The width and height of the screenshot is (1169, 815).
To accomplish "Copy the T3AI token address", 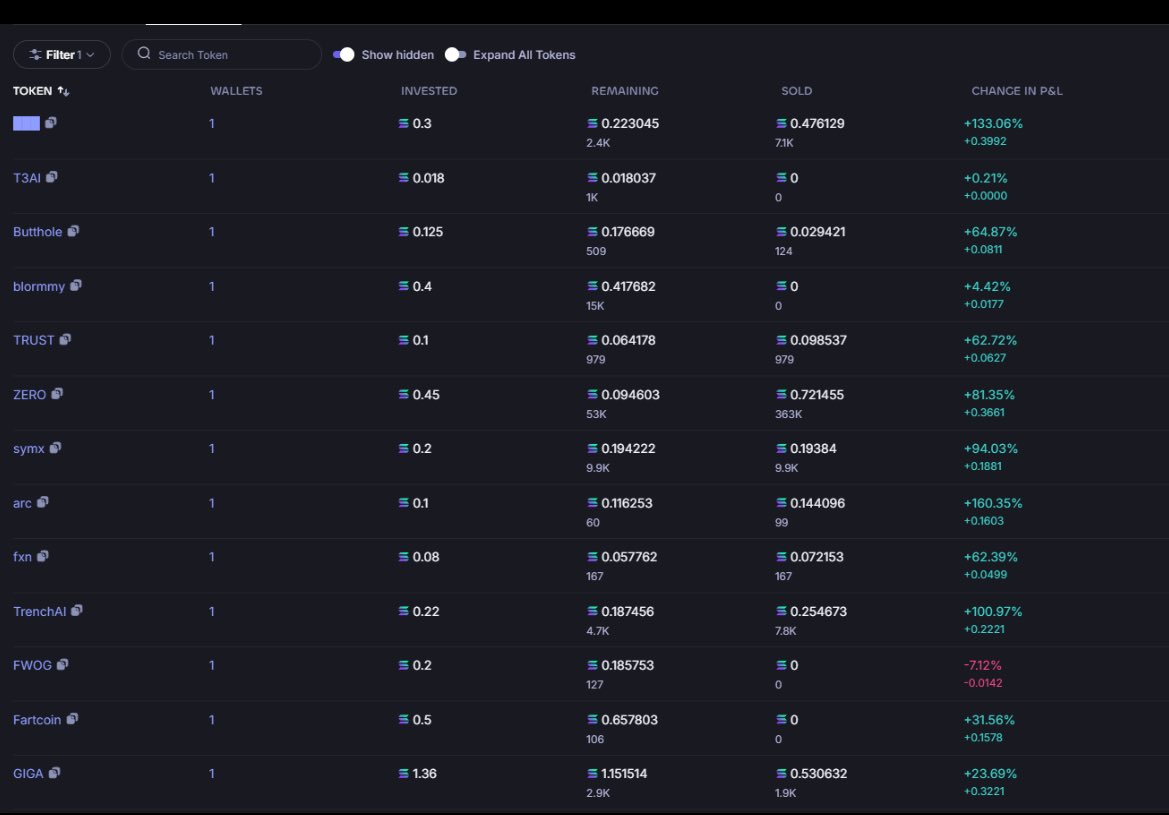I will point(51,177).
